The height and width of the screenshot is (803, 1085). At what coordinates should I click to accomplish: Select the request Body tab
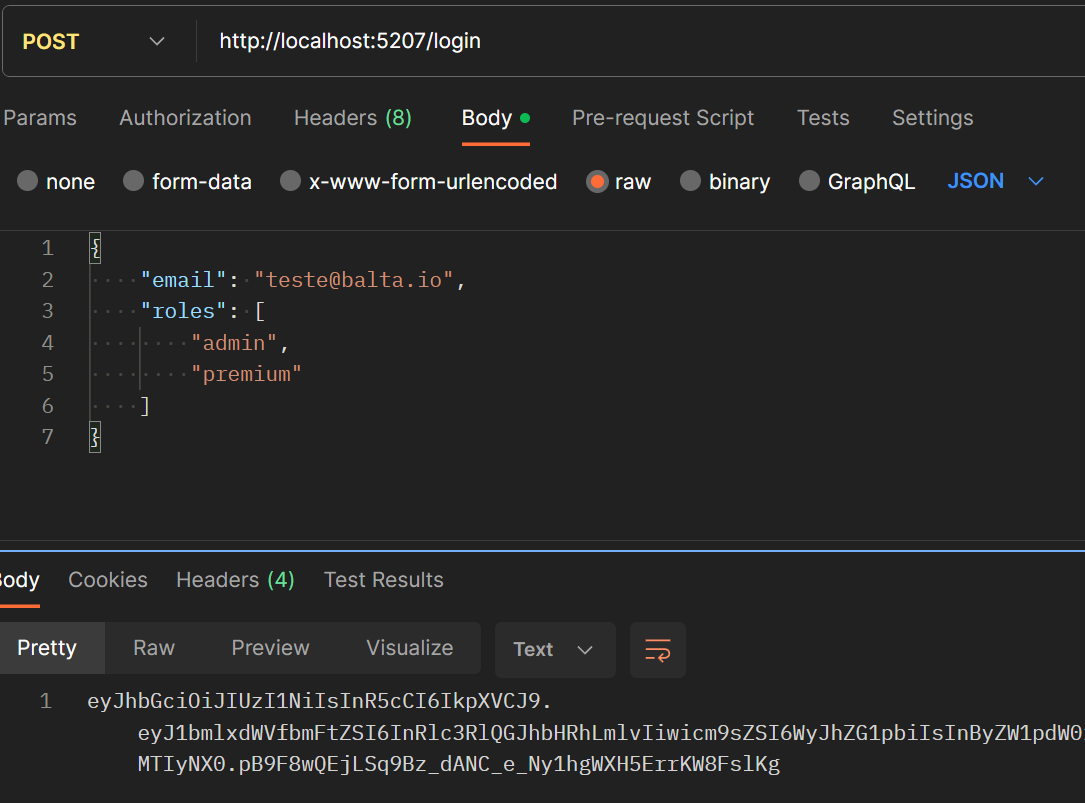[x=495, y=118]
